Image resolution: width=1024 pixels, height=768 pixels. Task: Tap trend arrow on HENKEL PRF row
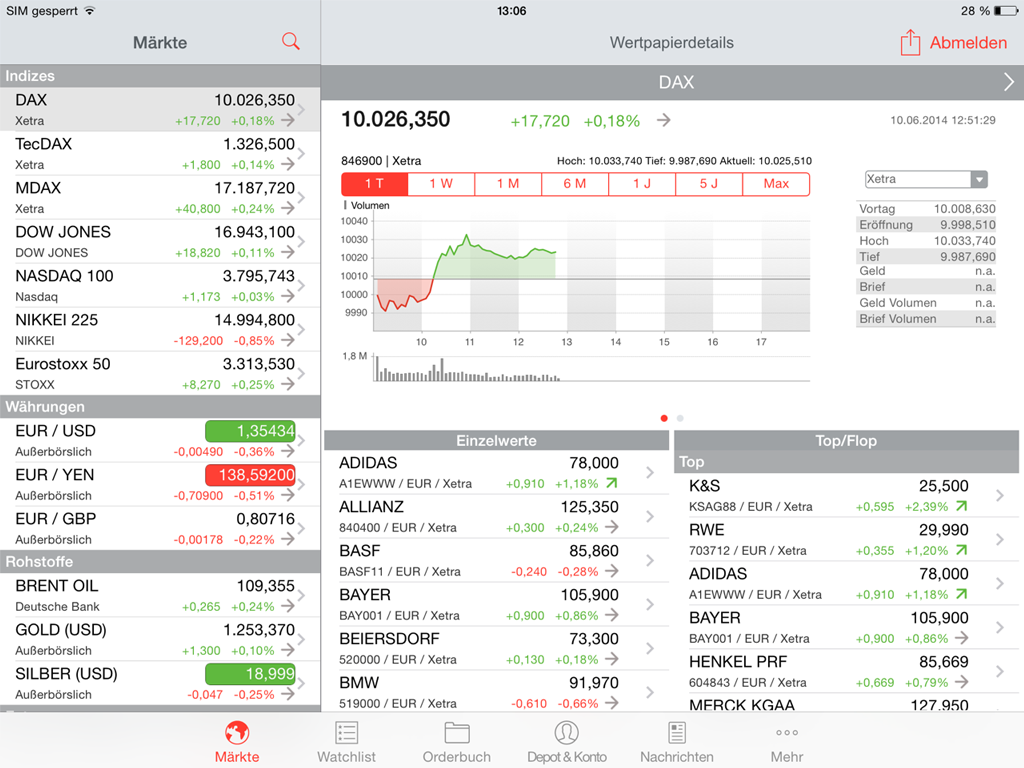(x=961, y=682)
